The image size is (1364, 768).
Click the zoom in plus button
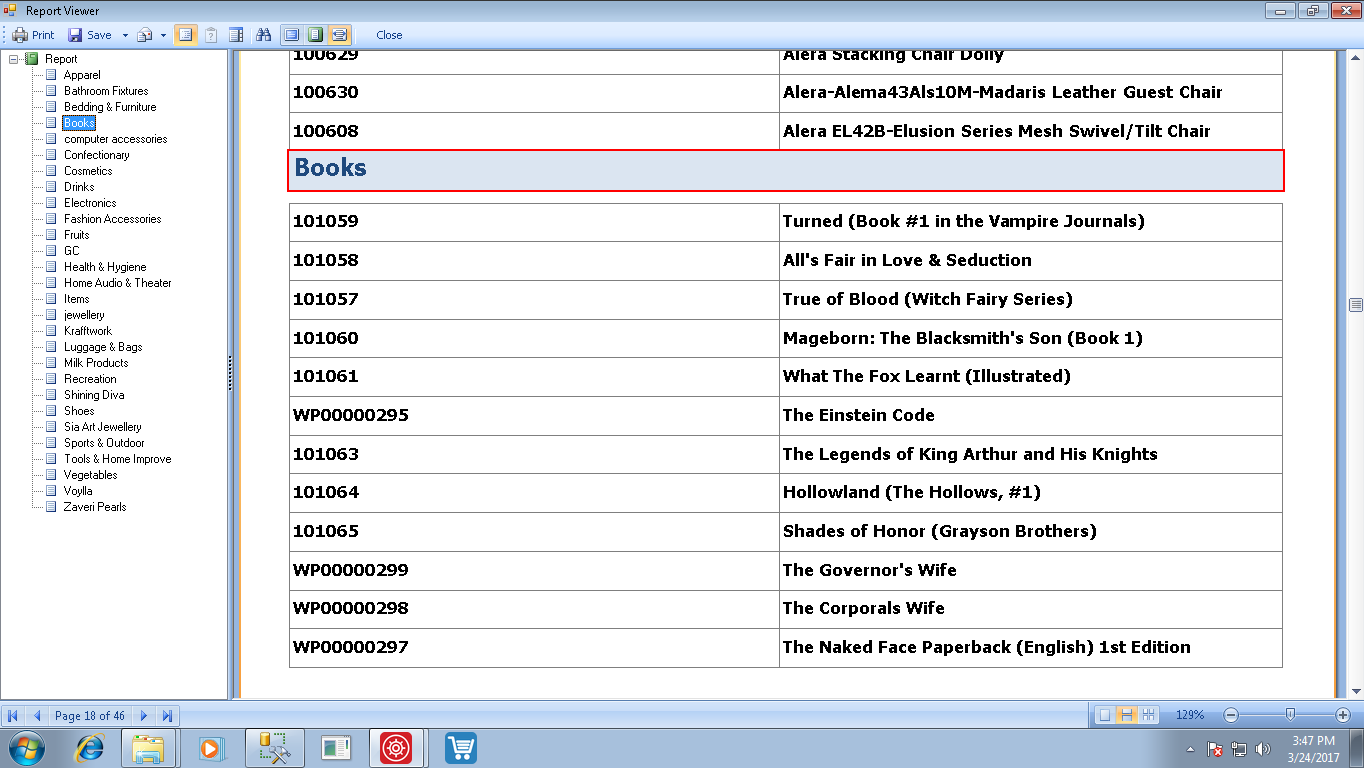pyautogui.click(x=1343, y=715)
